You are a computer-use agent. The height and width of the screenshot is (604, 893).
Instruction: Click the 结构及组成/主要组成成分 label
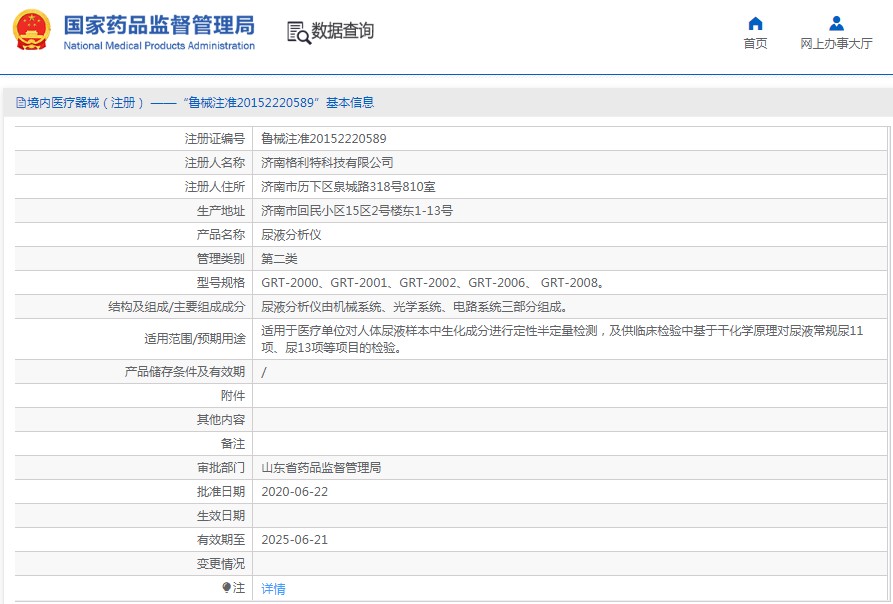[x=177, y=307]
